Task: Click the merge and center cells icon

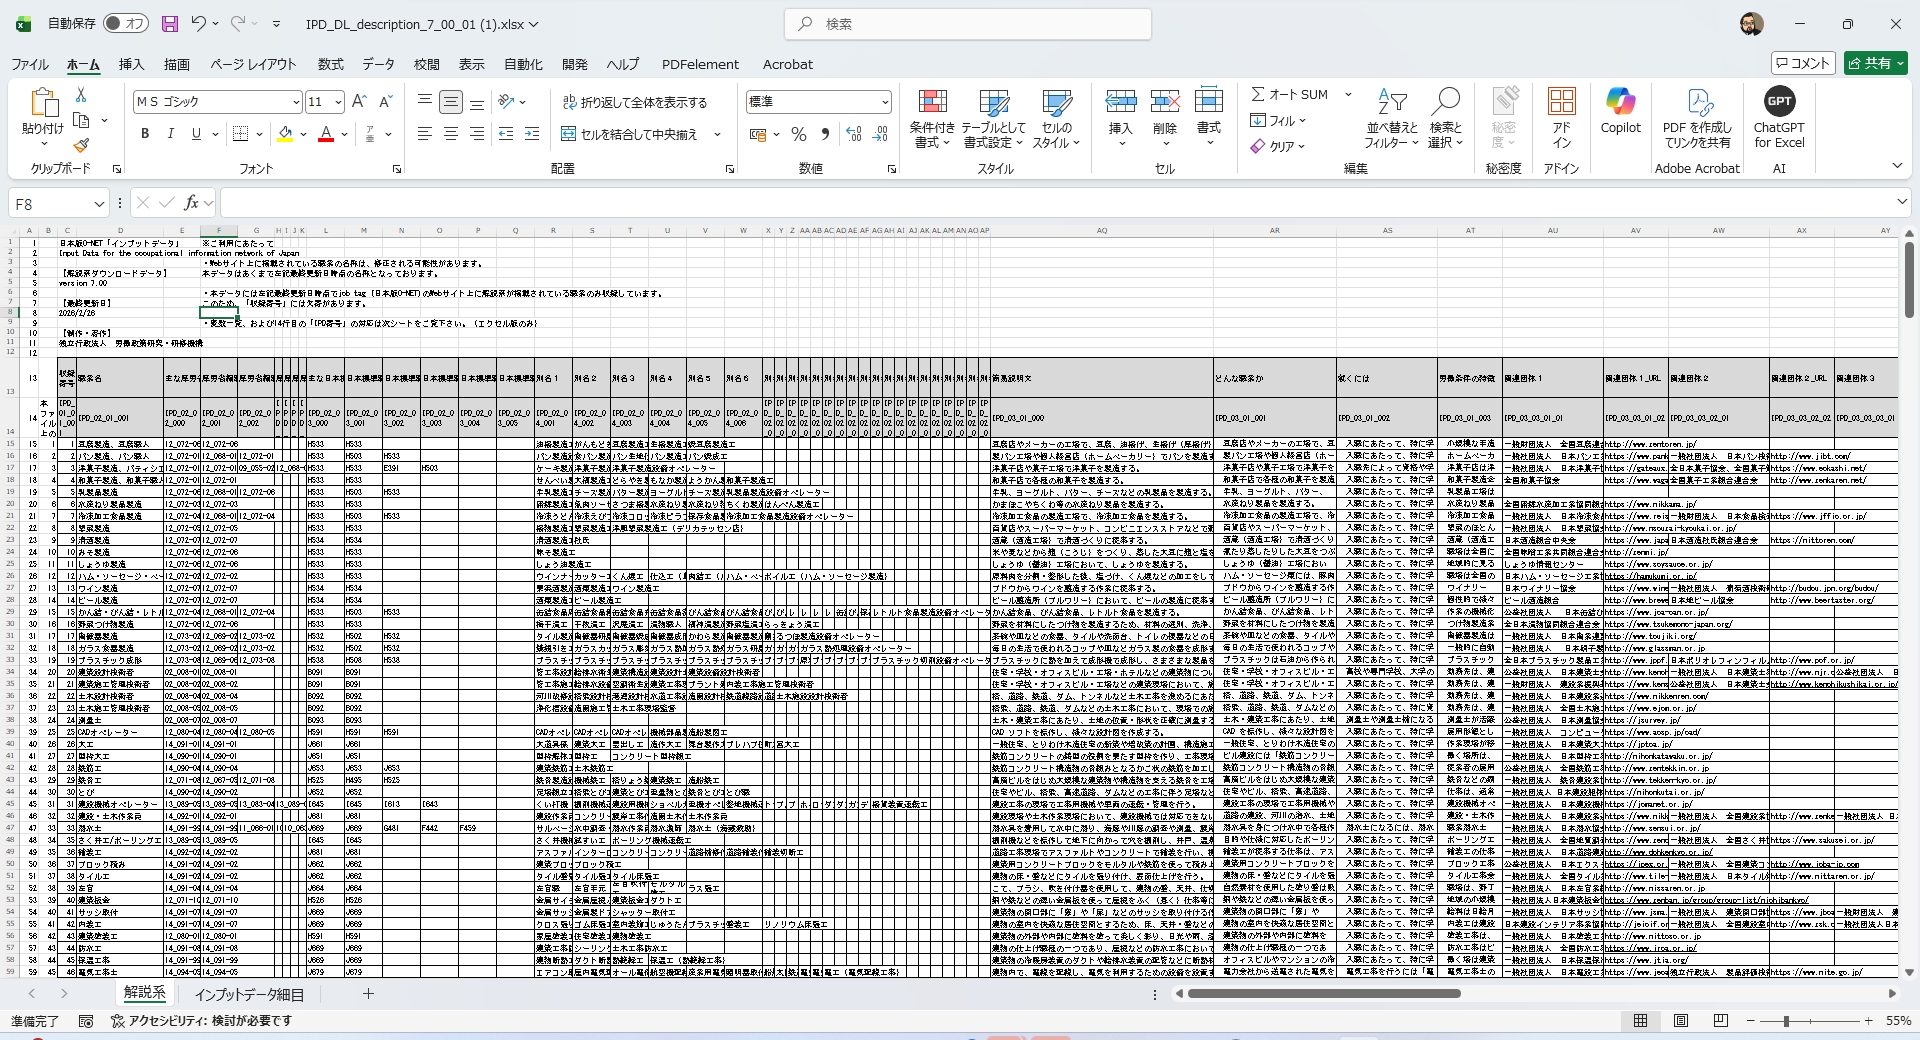Action: point(568,134)
